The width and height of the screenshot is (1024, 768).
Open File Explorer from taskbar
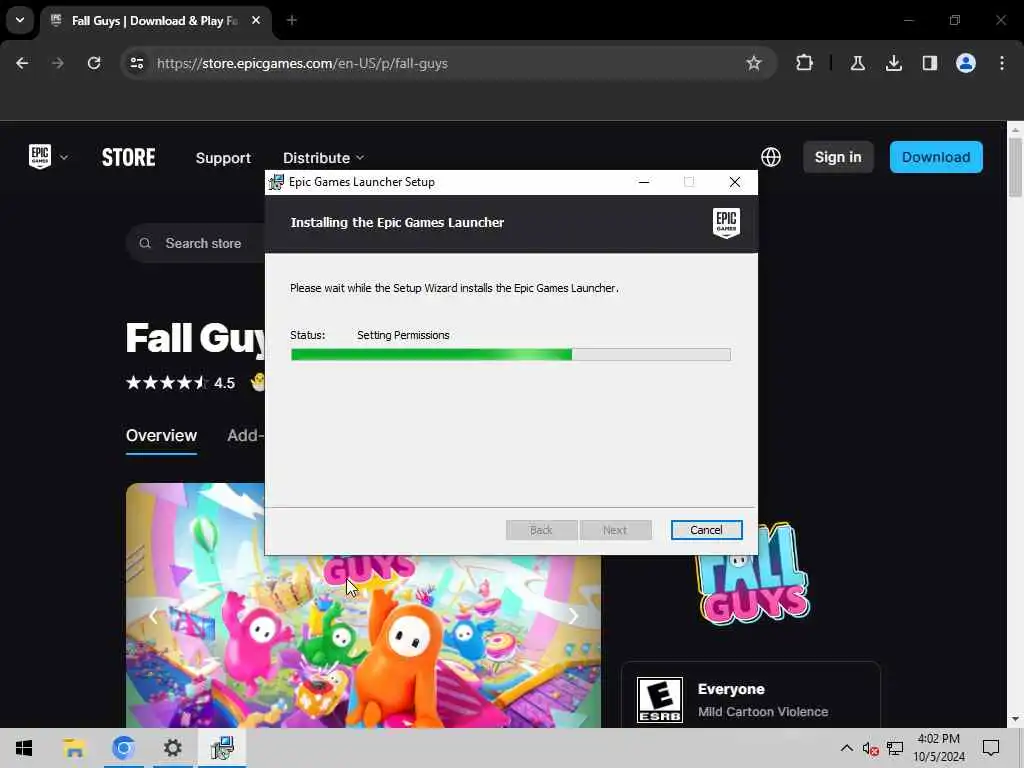click(x=74, y=748)
